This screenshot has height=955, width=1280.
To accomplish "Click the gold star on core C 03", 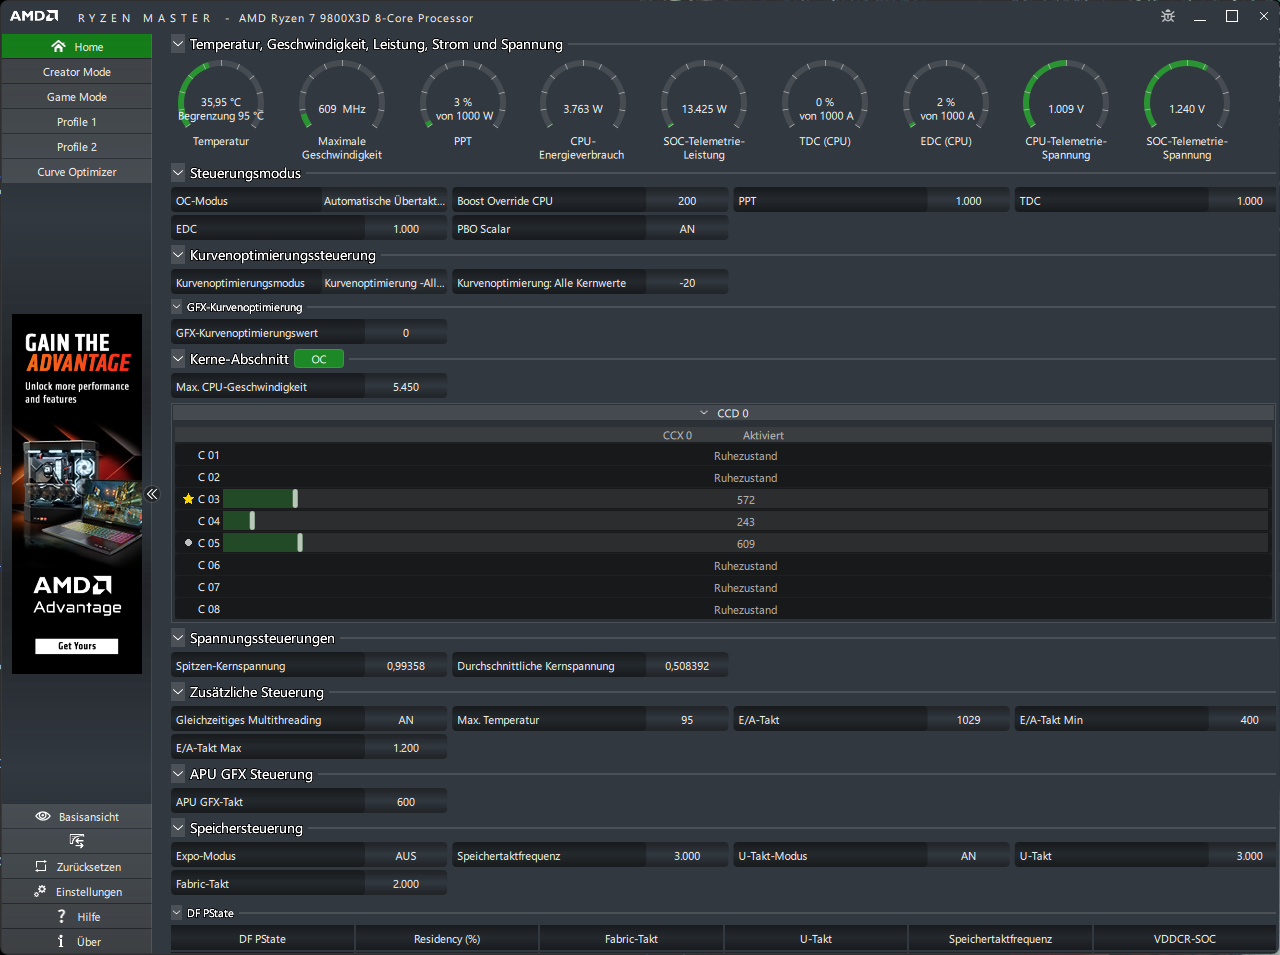I will (188, 499).
